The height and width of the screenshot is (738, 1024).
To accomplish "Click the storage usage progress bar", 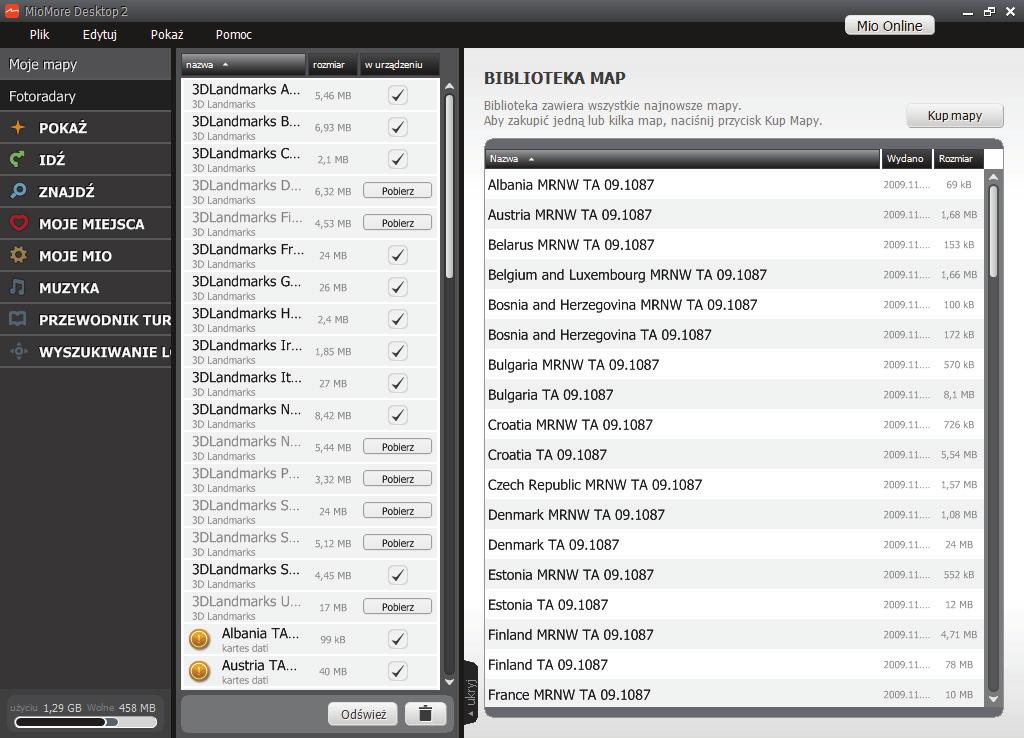I will pos(86,722).
